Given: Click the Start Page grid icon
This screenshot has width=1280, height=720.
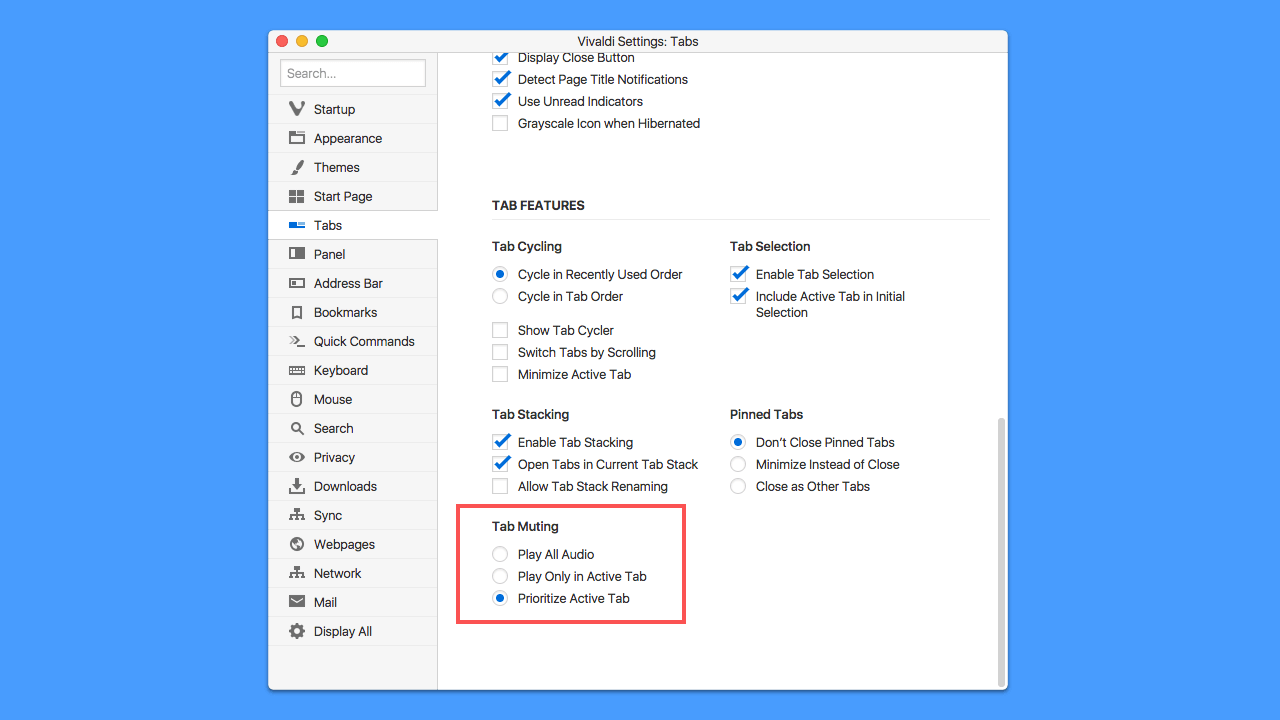Looking at the screenshot, I should point(297,196).
